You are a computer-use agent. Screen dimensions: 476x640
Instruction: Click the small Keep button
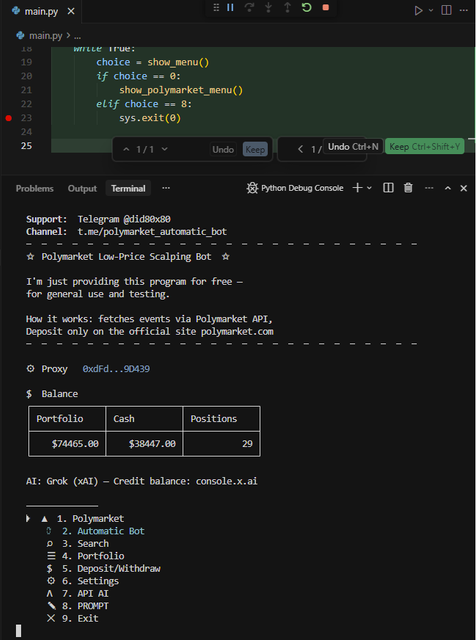255,150
